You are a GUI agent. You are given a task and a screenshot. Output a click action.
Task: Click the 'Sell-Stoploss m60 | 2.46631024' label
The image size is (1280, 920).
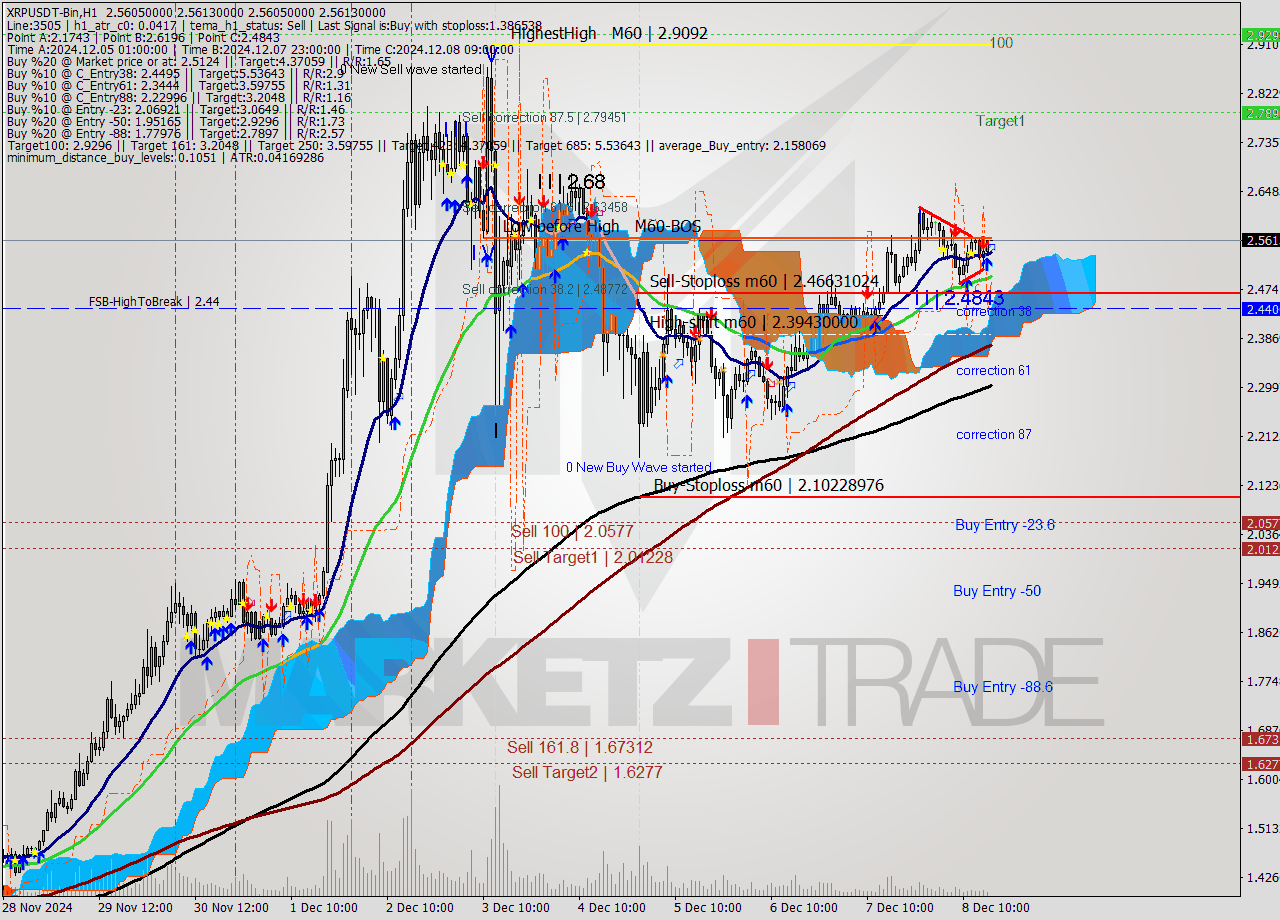764,282
